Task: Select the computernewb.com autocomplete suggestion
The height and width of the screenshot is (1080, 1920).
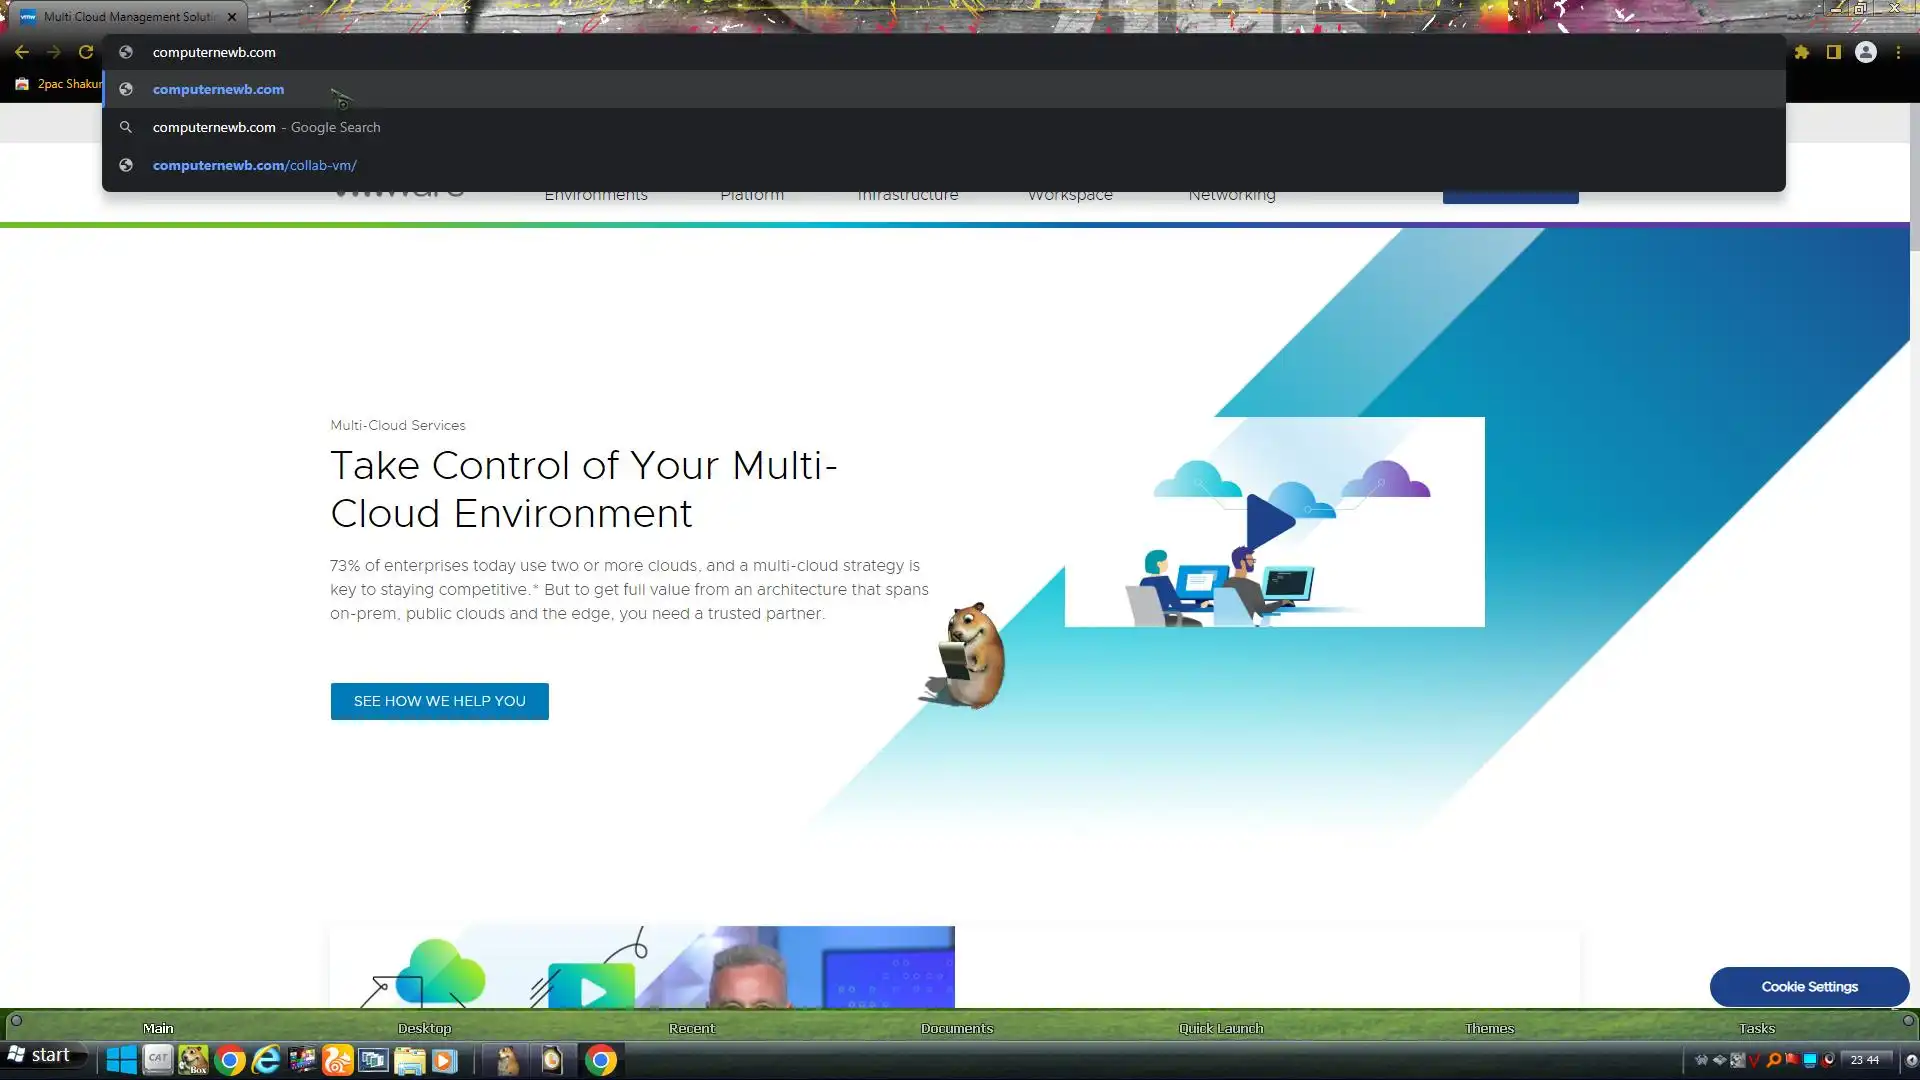Action: pyautogui.click(x=218, y=89)
